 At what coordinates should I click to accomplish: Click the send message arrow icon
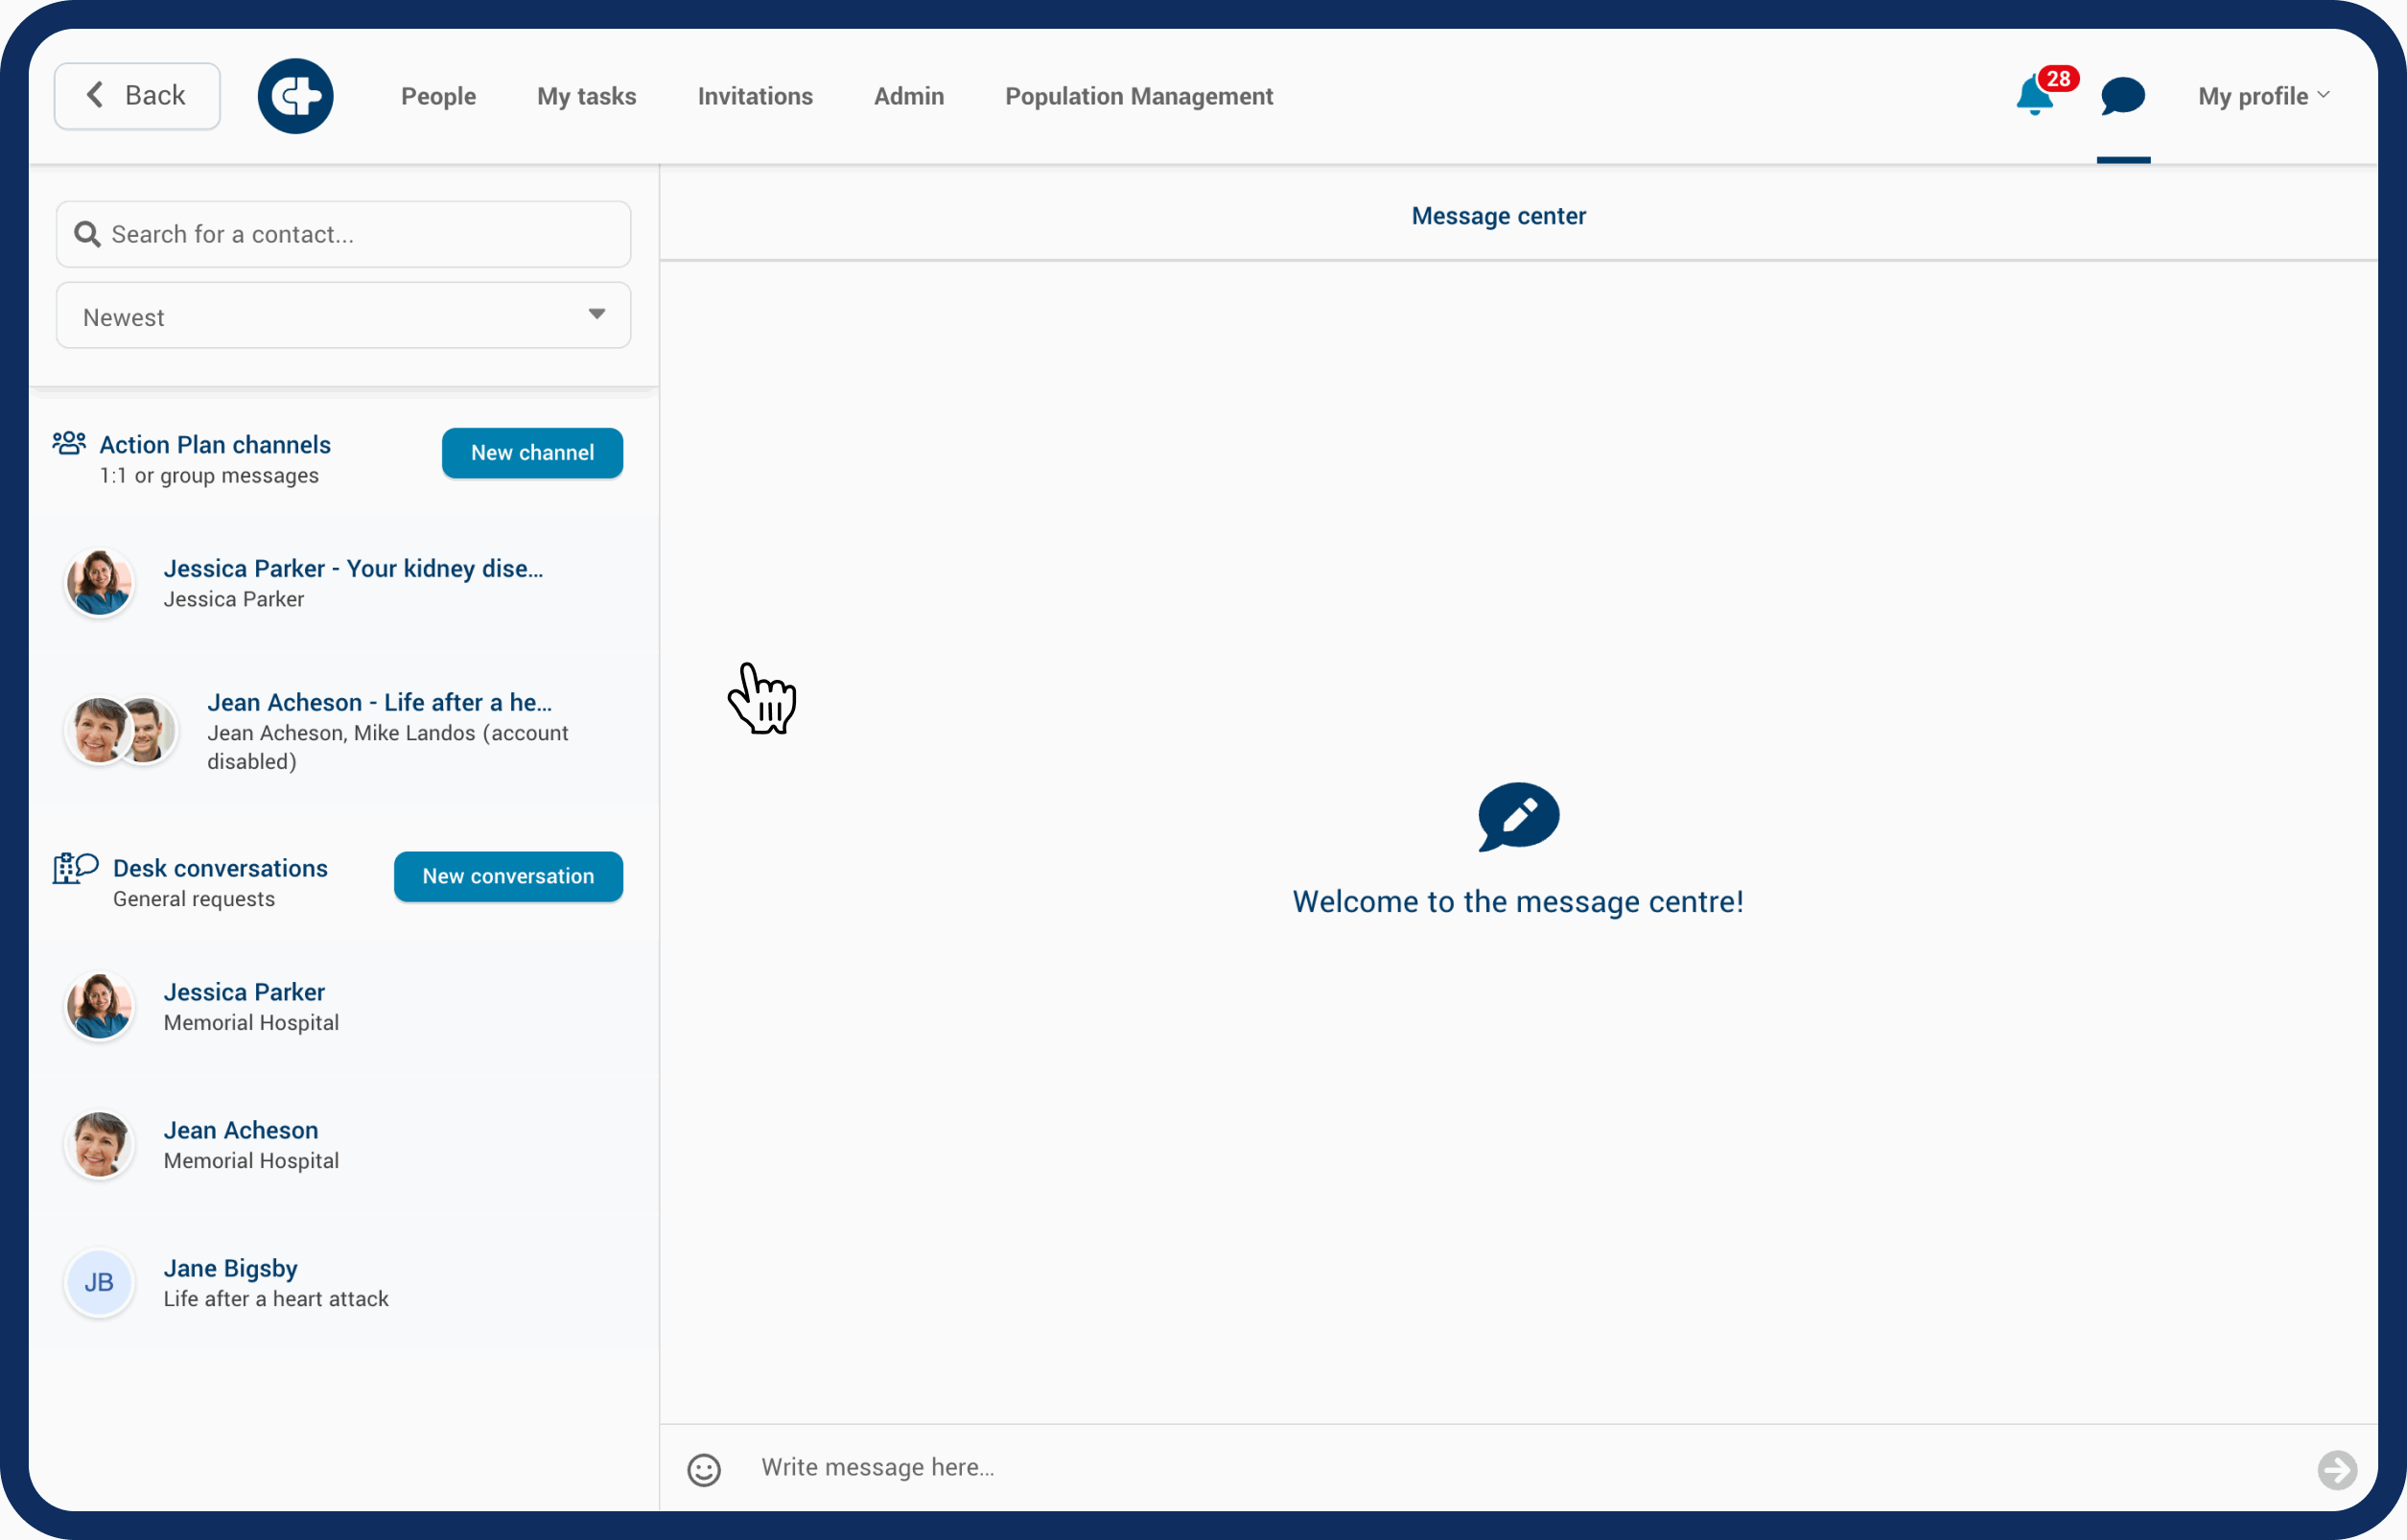tap(2336, 1469)
